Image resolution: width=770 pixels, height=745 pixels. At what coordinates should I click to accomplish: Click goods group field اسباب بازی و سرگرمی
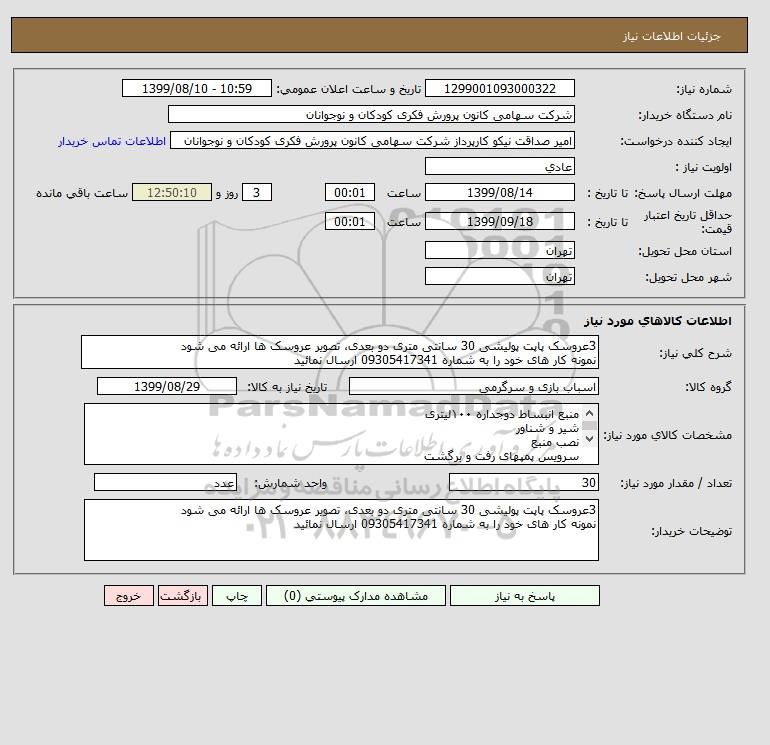point(473,386)
